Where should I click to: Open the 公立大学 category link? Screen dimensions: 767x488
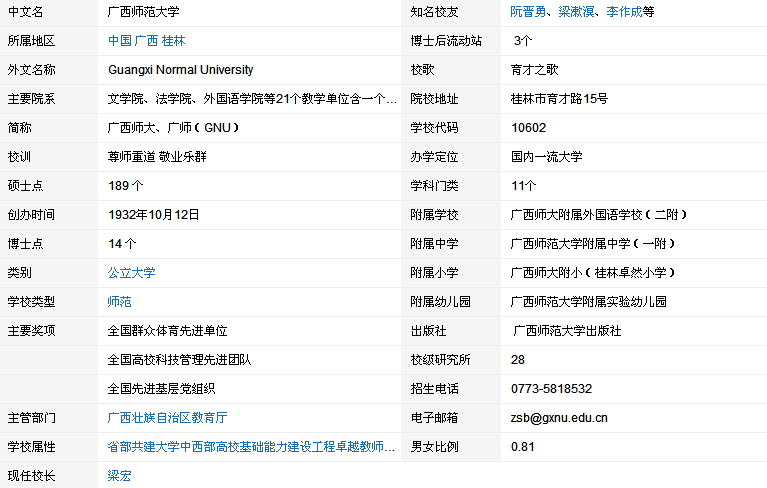coord(132,273)
